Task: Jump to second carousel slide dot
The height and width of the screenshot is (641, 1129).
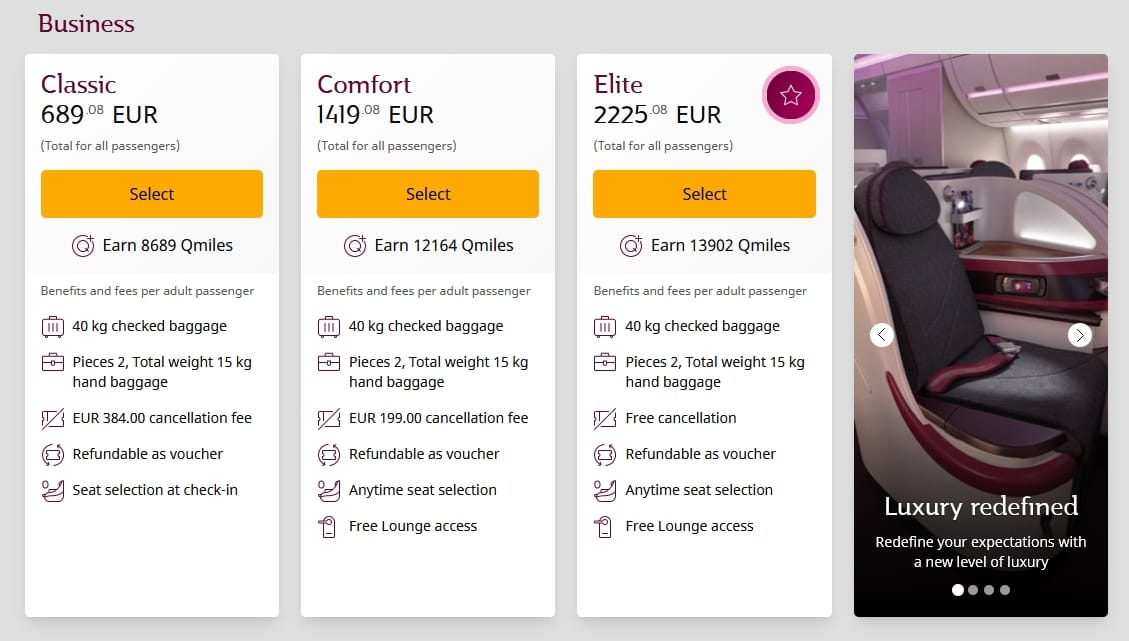Action: (973, 590)
